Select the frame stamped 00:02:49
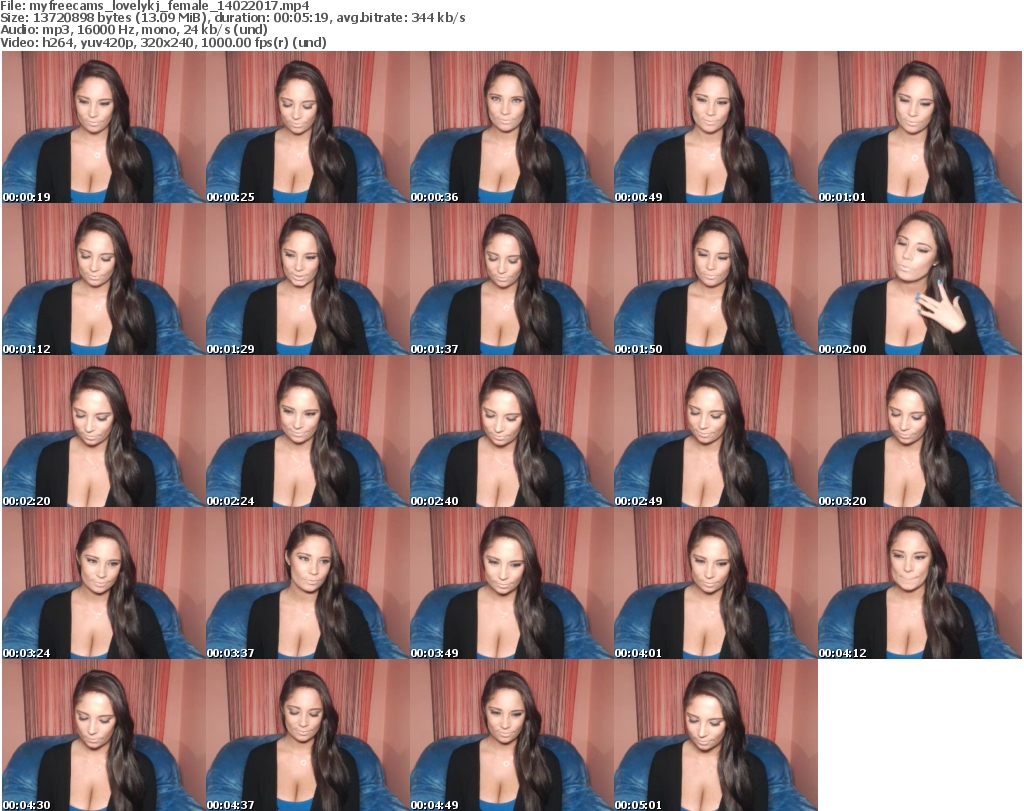This screenshot has width=1024, height=811. tap(715, 431)
